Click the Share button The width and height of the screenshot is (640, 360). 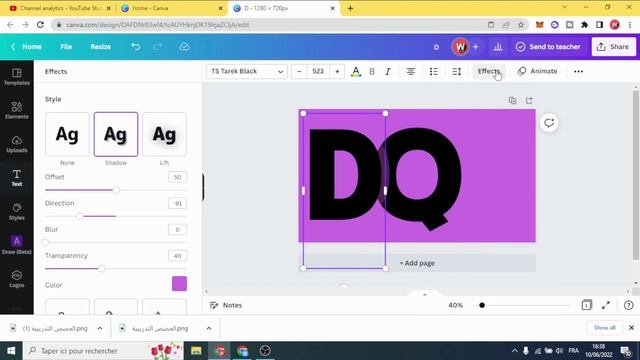coord(613,47)
